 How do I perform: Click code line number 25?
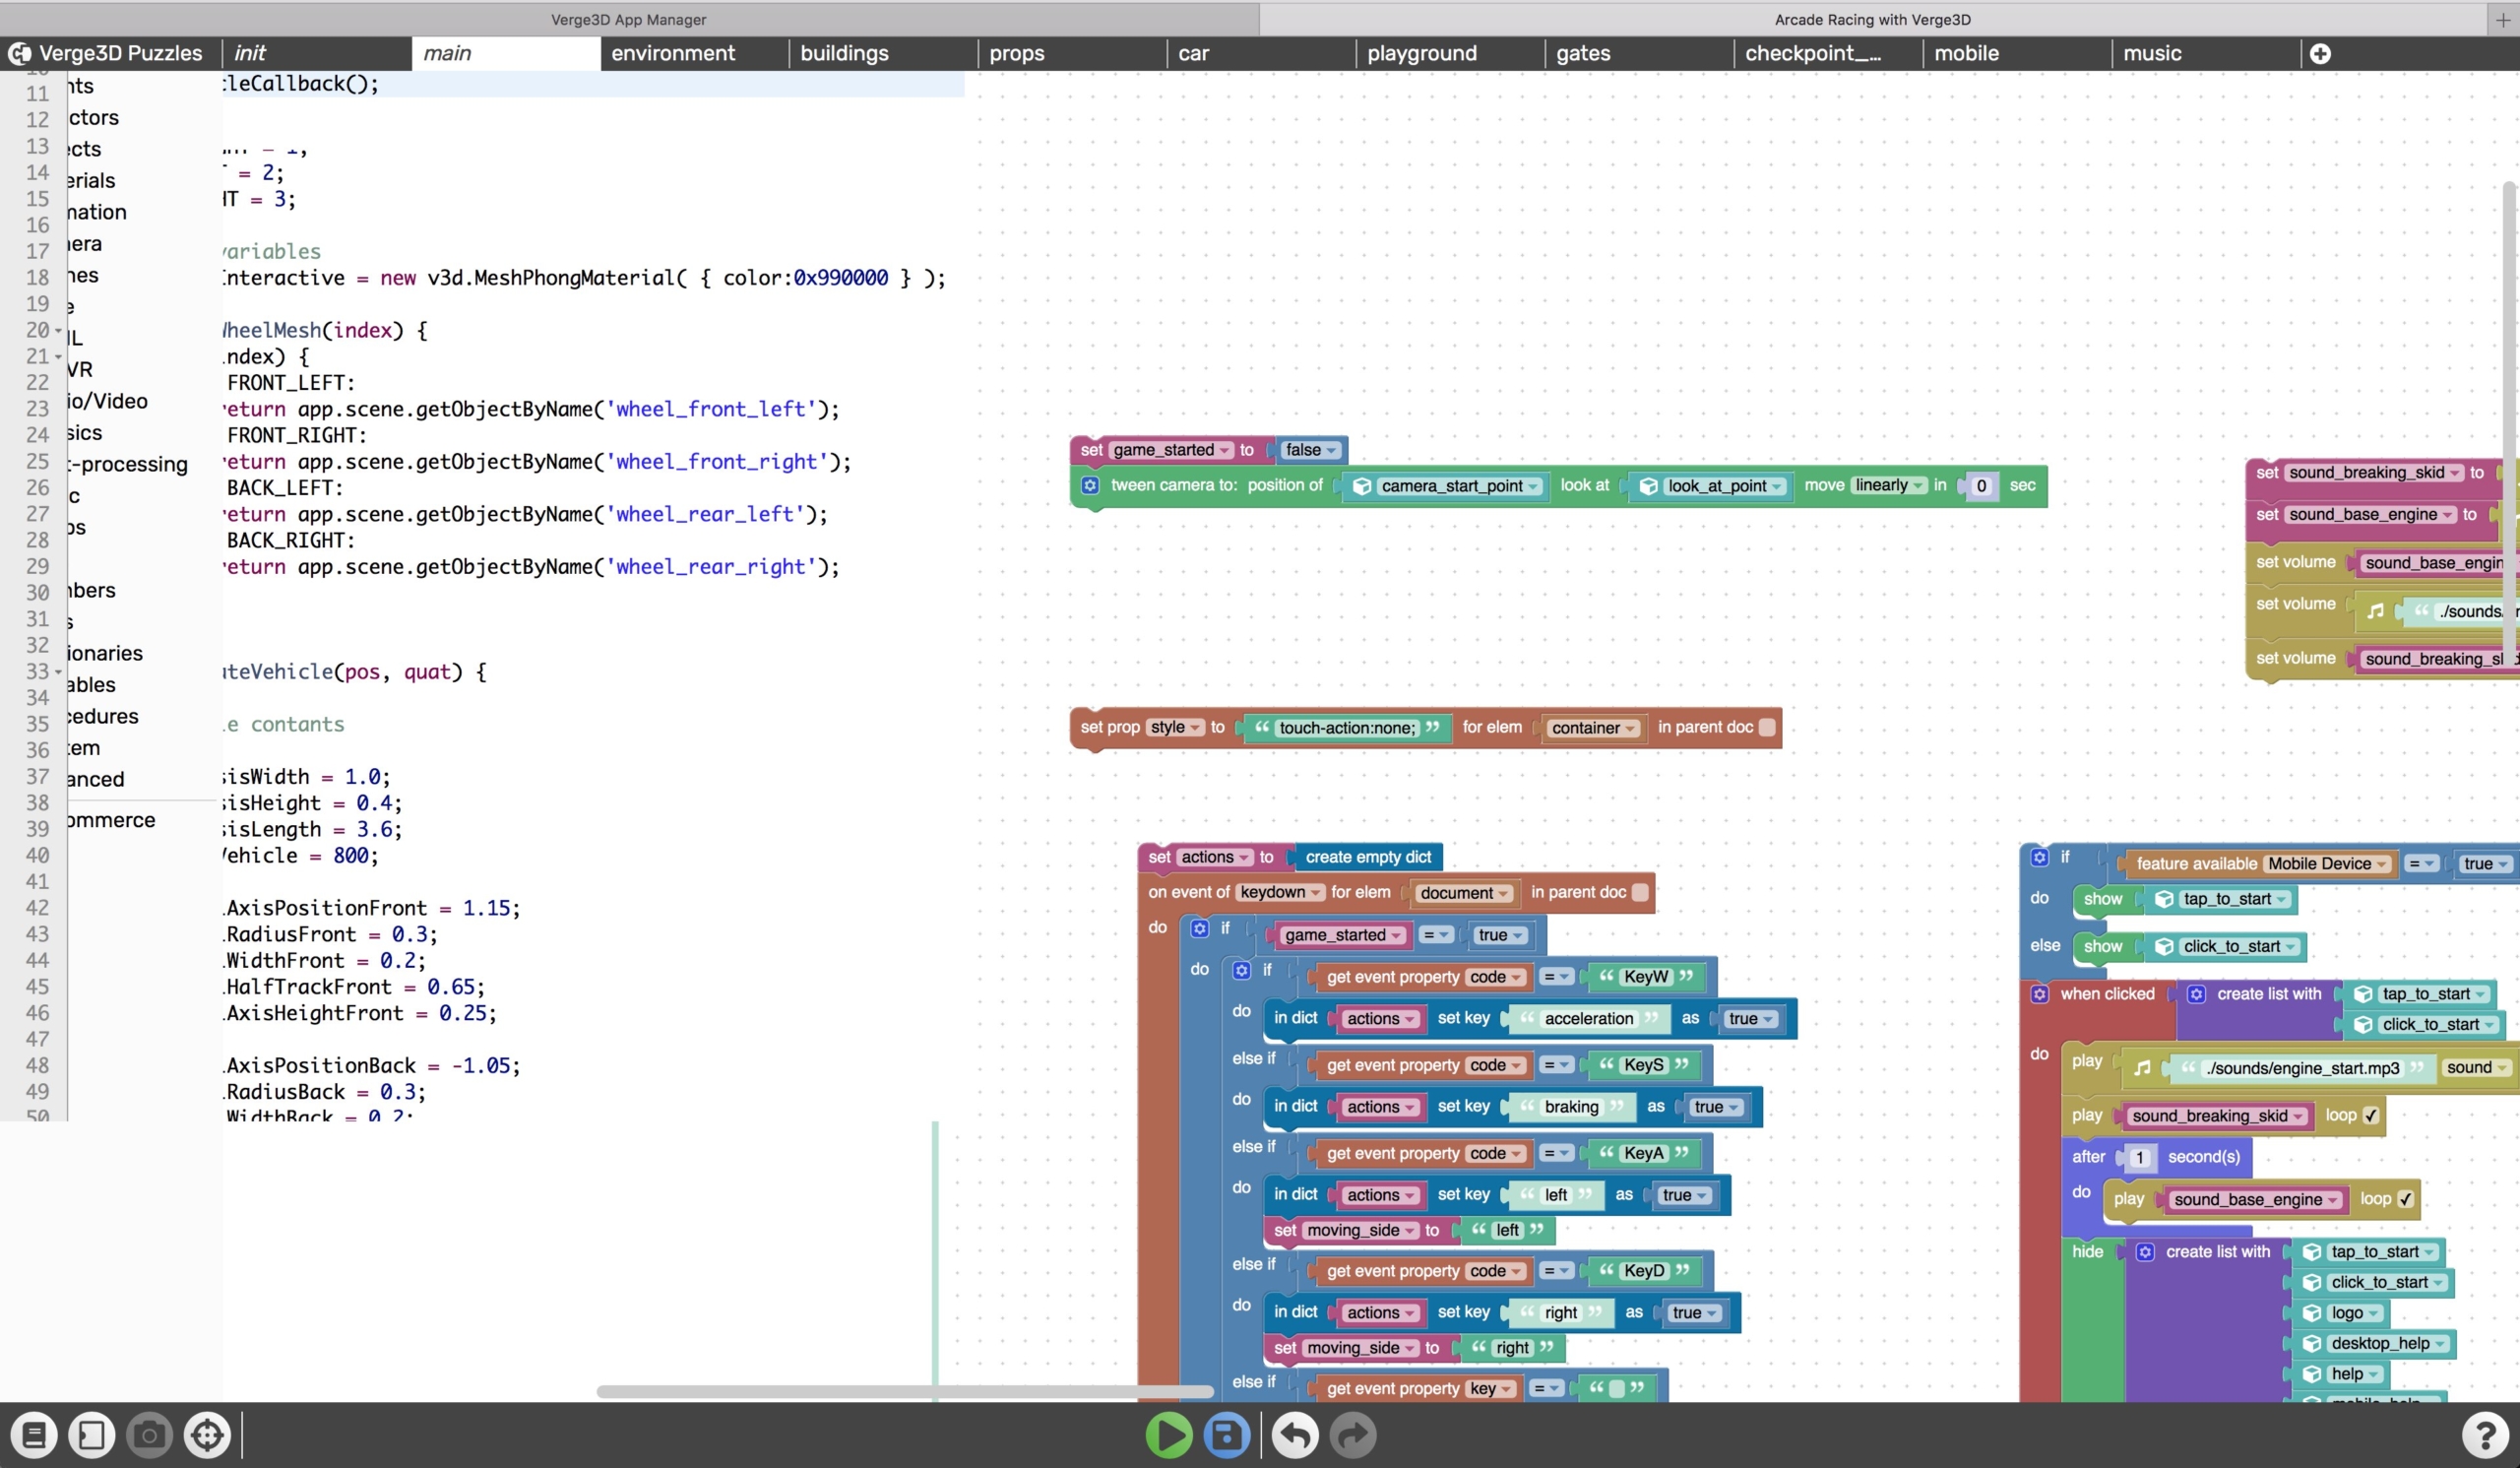(x=38, y=462)
